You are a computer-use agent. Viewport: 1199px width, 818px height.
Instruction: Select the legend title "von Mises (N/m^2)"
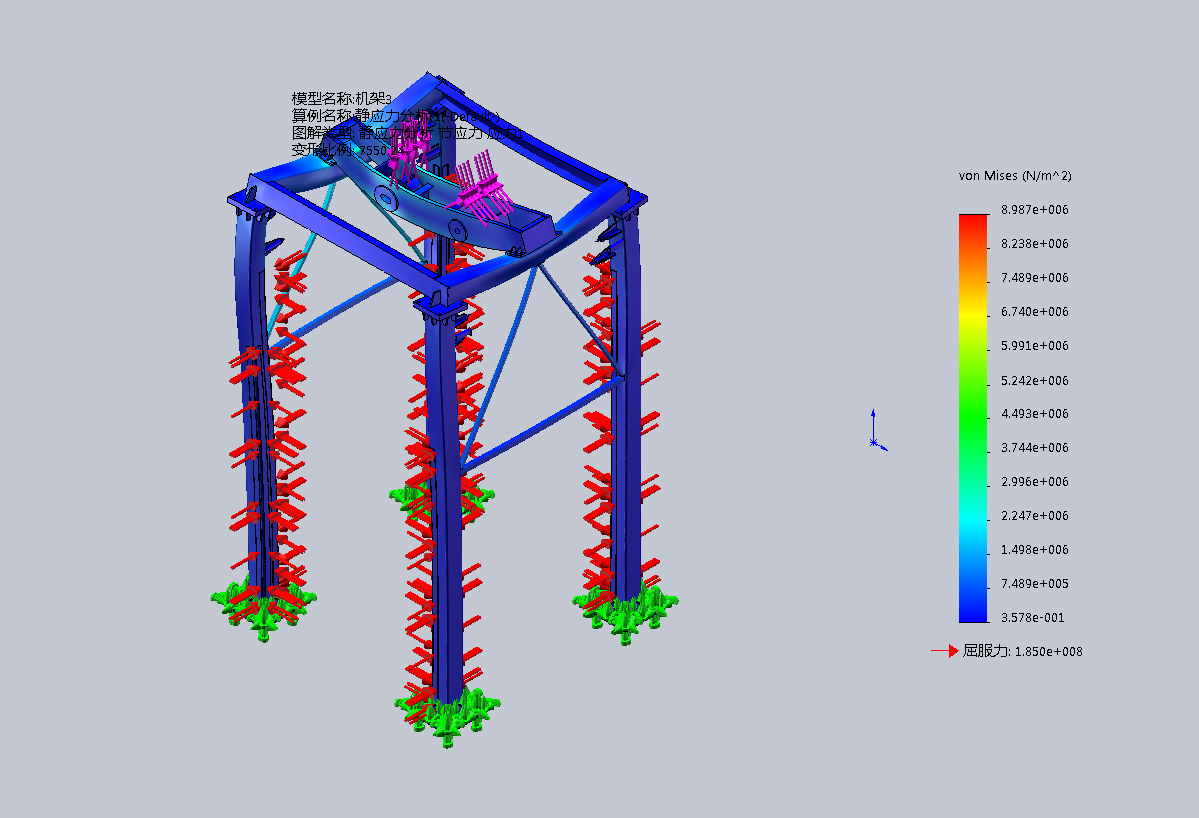pyautogui.click(x=1015, y=176)
